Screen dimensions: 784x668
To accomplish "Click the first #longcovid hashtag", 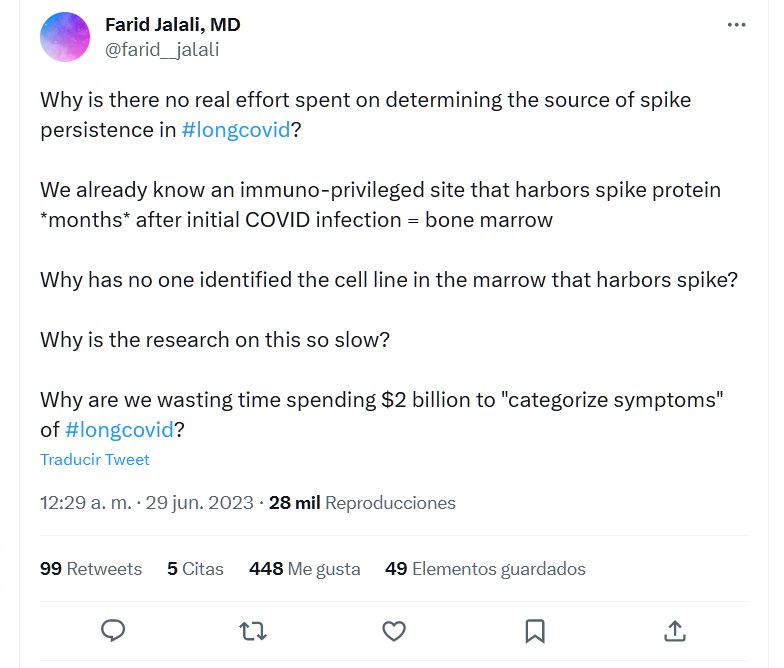I will (235, 131).
